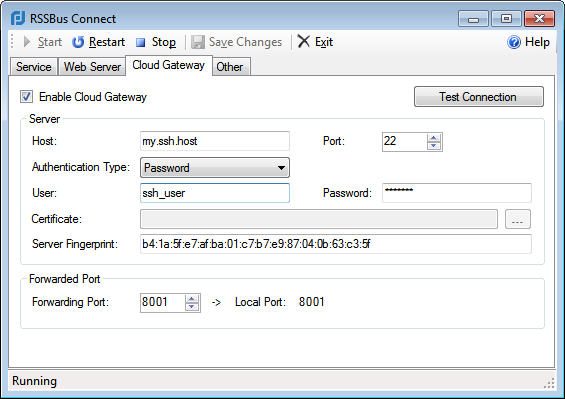Image resolution: width=565 pixels, height=399 pixels.
Task: Click the disabled Certificate path field
Action: point(319,219)
